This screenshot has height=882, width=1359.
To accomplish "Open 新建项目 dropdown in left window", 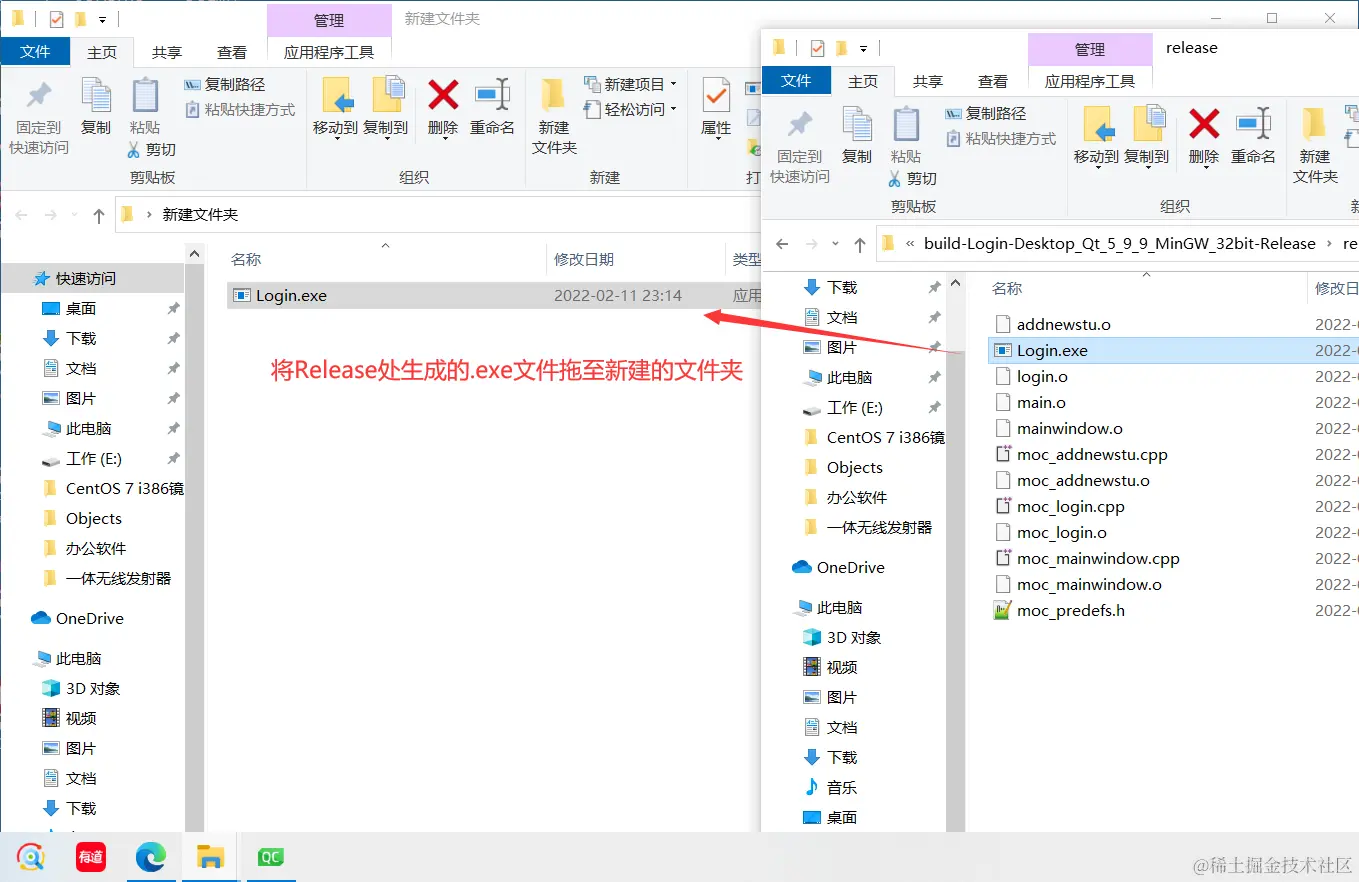I will [x=631, y=84].
